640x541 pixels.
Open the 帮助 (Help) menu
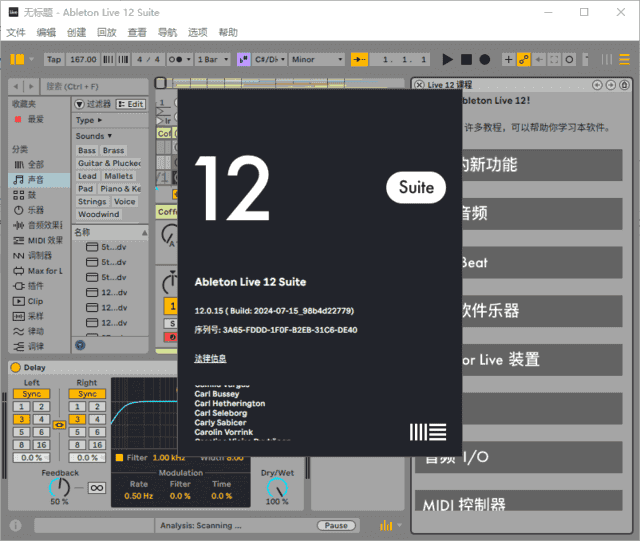(x=228, y=33)
